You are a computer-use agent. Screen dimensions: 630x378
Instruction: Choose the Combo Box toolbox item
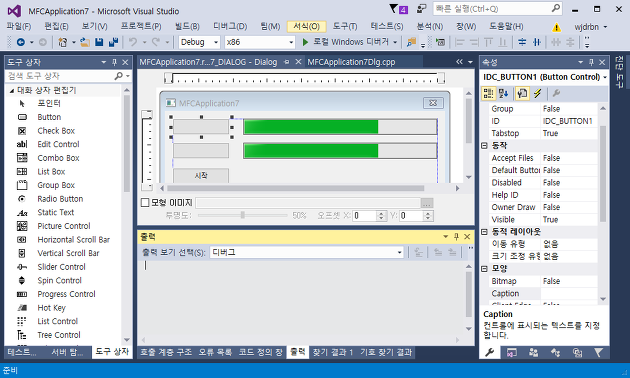click(58, 158)
